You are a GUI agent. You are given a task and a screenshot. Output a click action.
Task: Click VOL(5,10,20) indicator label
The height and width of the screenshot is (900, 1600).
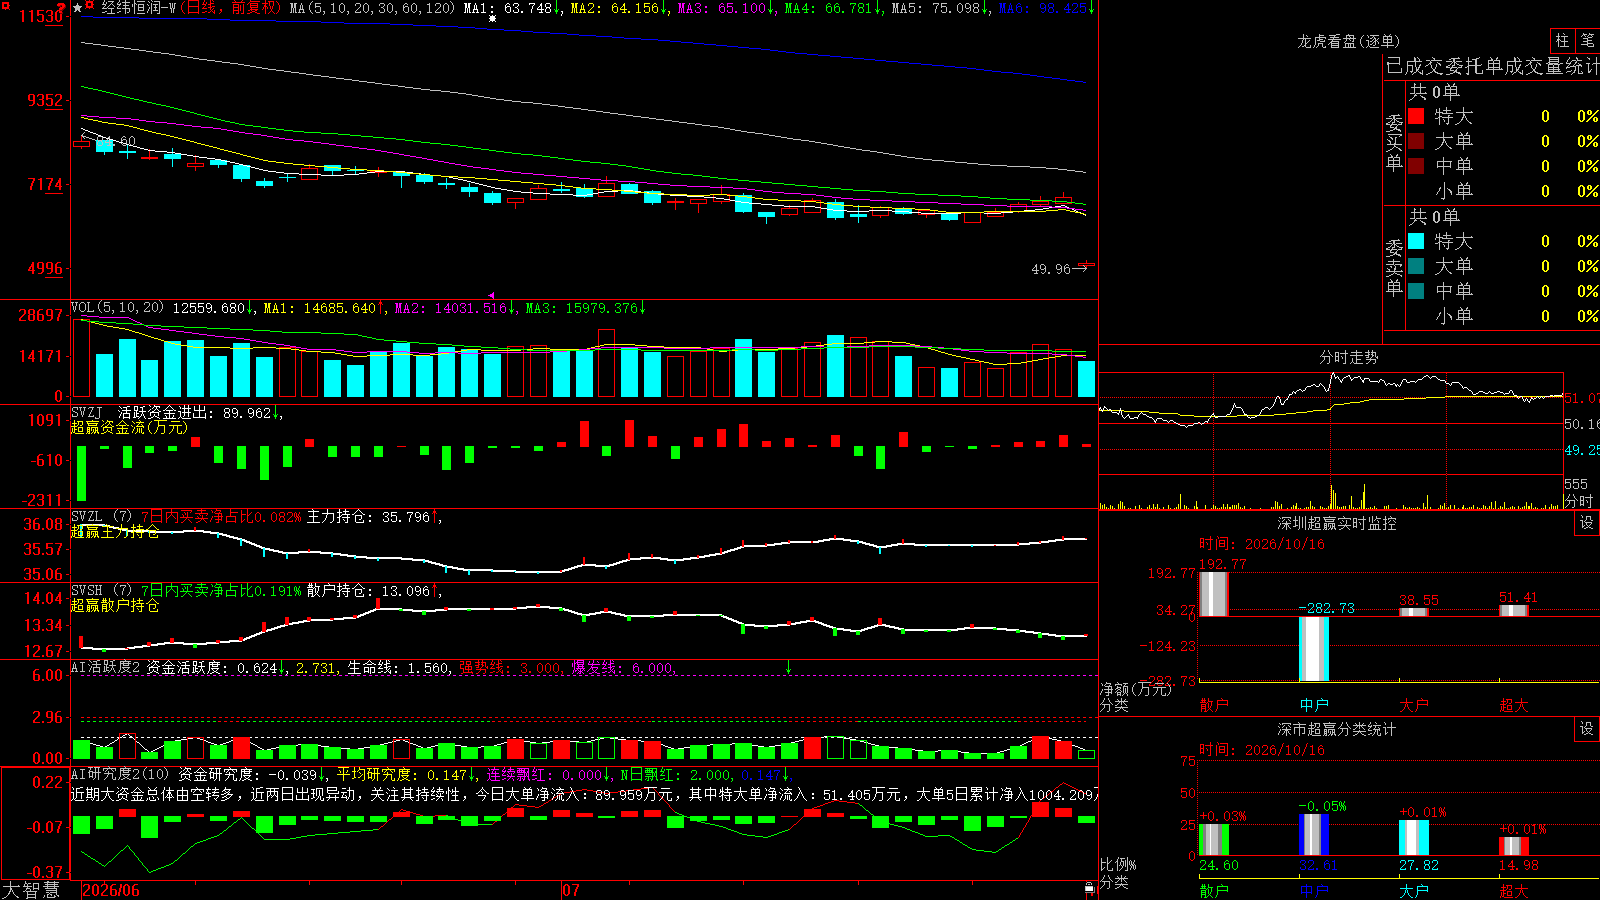tap(117, 308)
